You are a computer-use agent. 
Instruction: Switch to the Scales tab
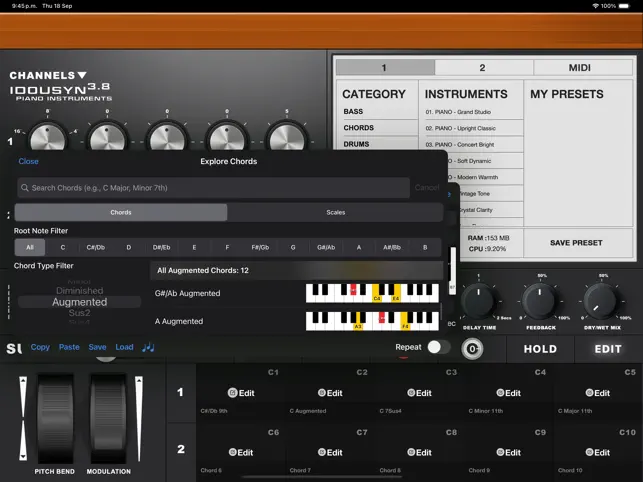pos(335,212)
